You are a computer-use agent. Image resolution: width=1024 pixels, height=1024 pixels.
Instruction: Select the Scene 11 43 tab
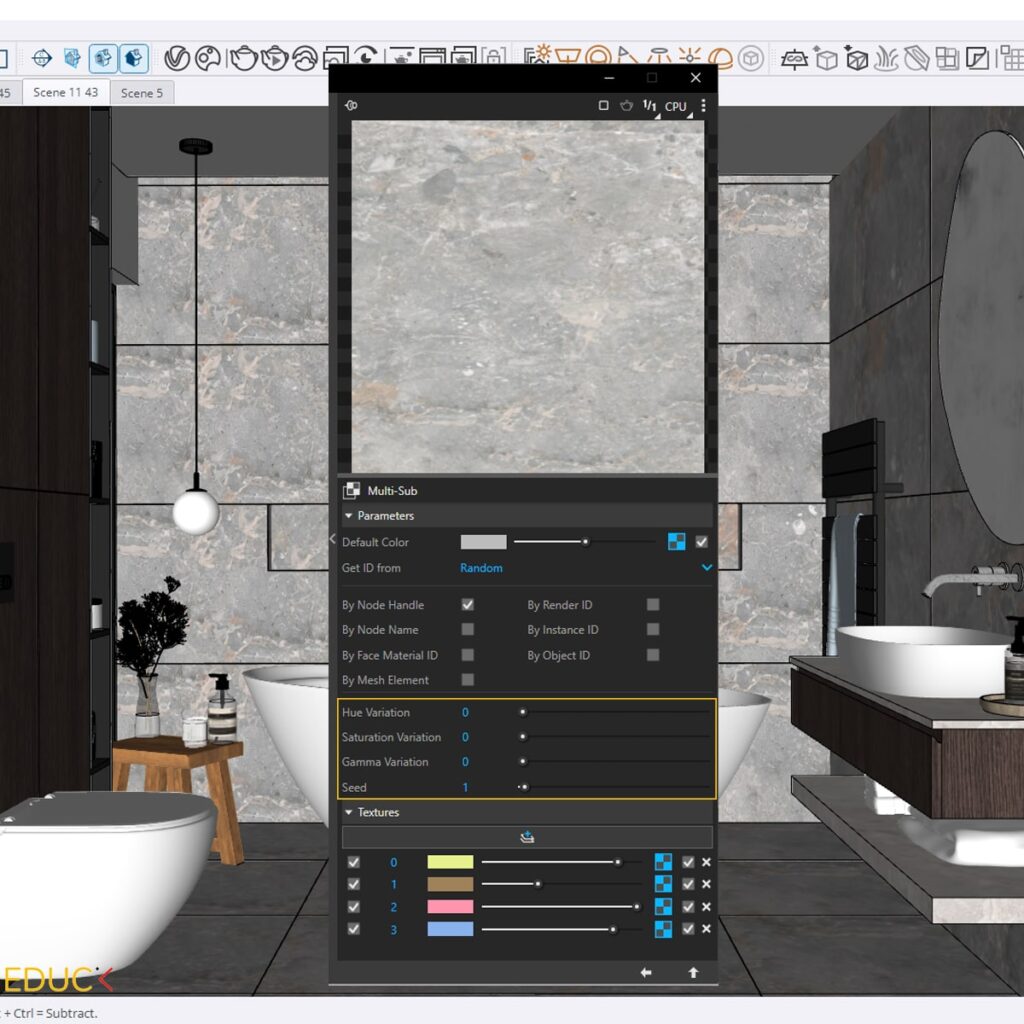pyautogui.click(x=66, y=92)
